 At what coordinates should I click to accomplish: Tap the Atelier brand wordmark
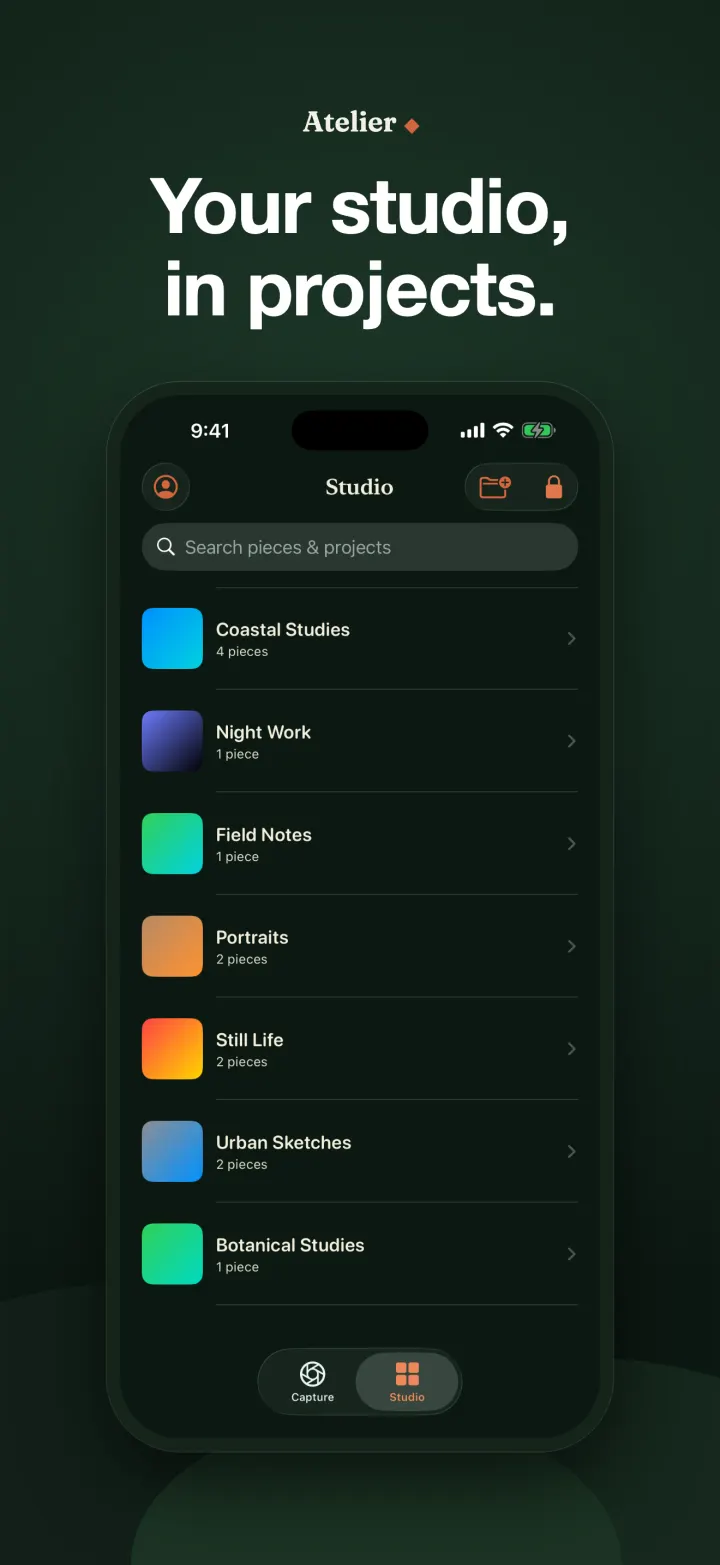[x=350, y=123]
